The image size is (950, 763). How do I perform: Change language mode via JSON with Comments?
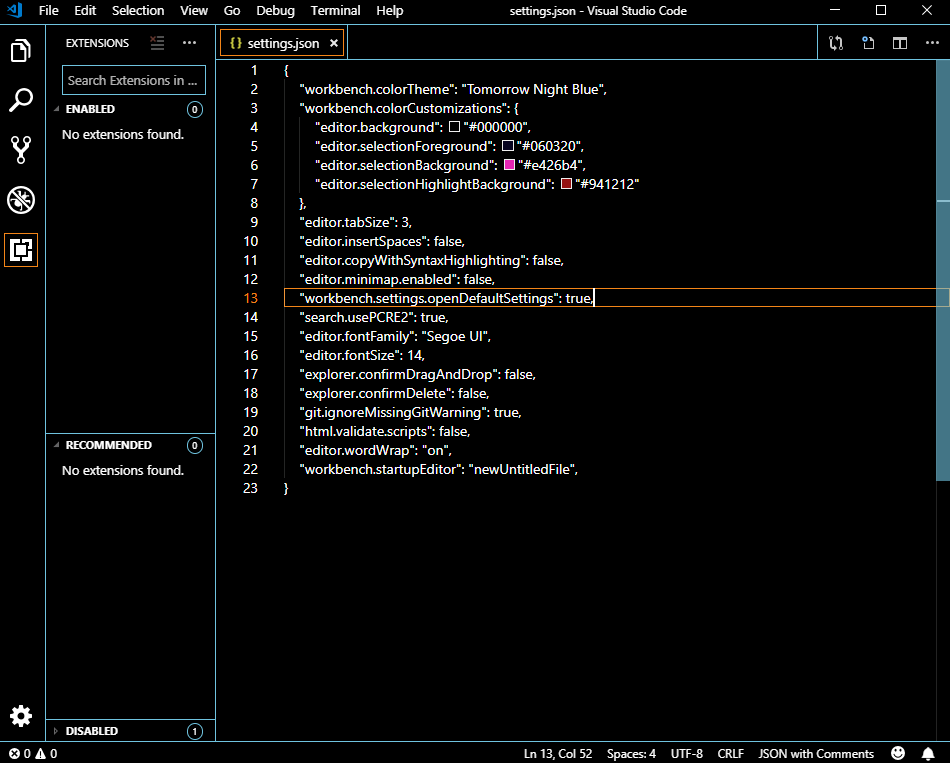(x=814, y=753)
